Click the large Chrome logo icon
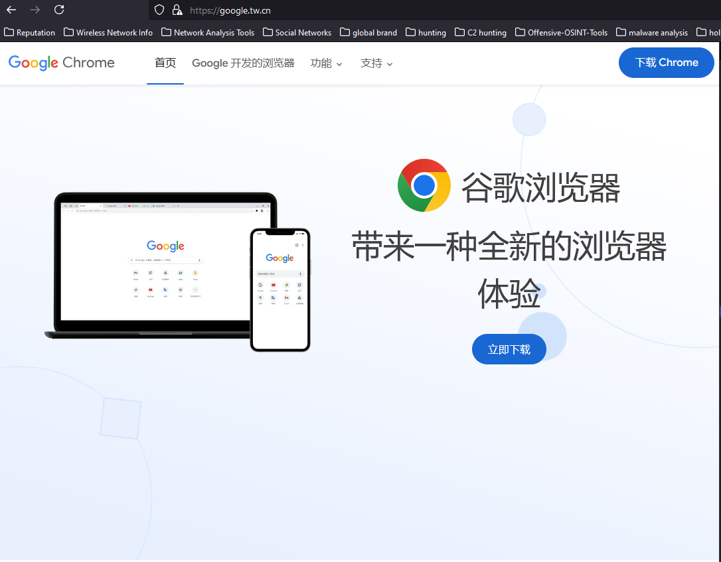The width and height of the screenshot is (721, 562). [x=424, y=185]
